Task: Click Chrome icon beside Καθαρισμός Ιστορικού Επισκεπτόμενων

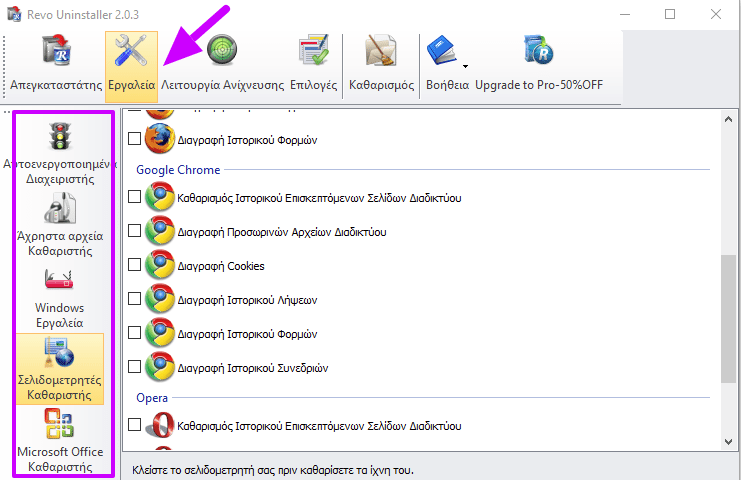Action: coord(160,197)
